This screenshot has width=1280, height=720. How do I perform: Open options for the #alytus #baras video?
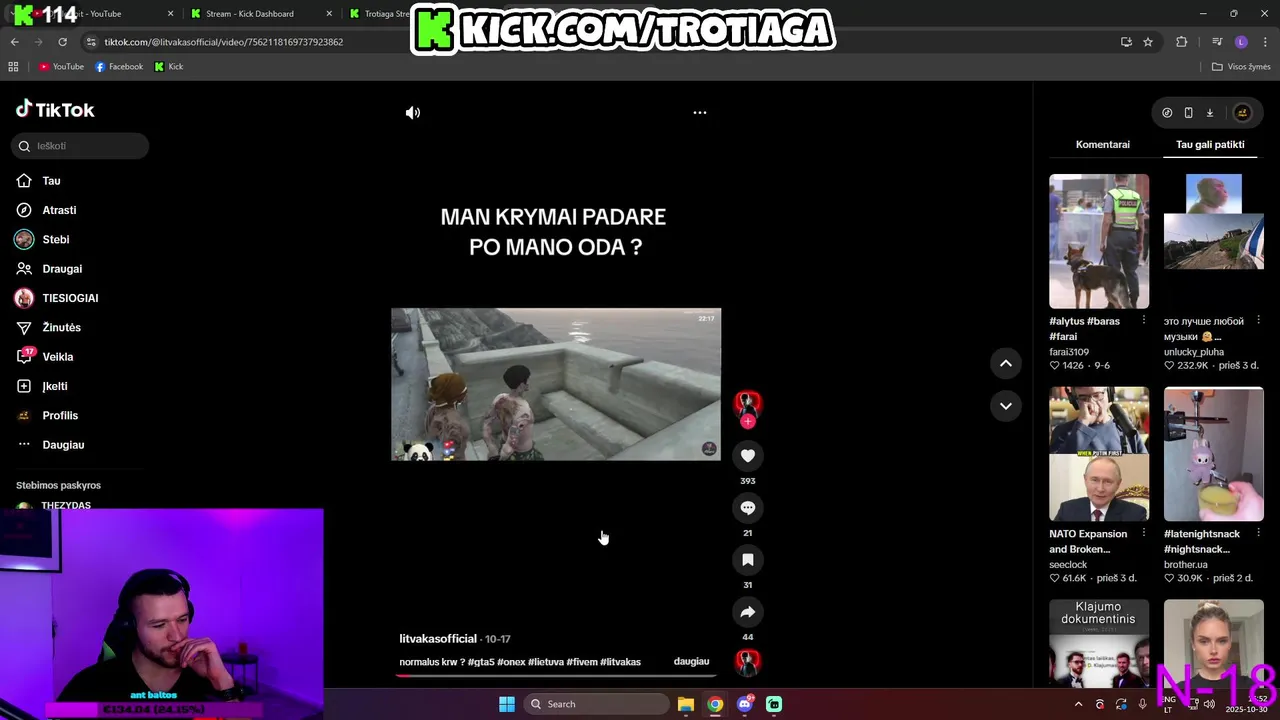click(x=1144, y=321)
